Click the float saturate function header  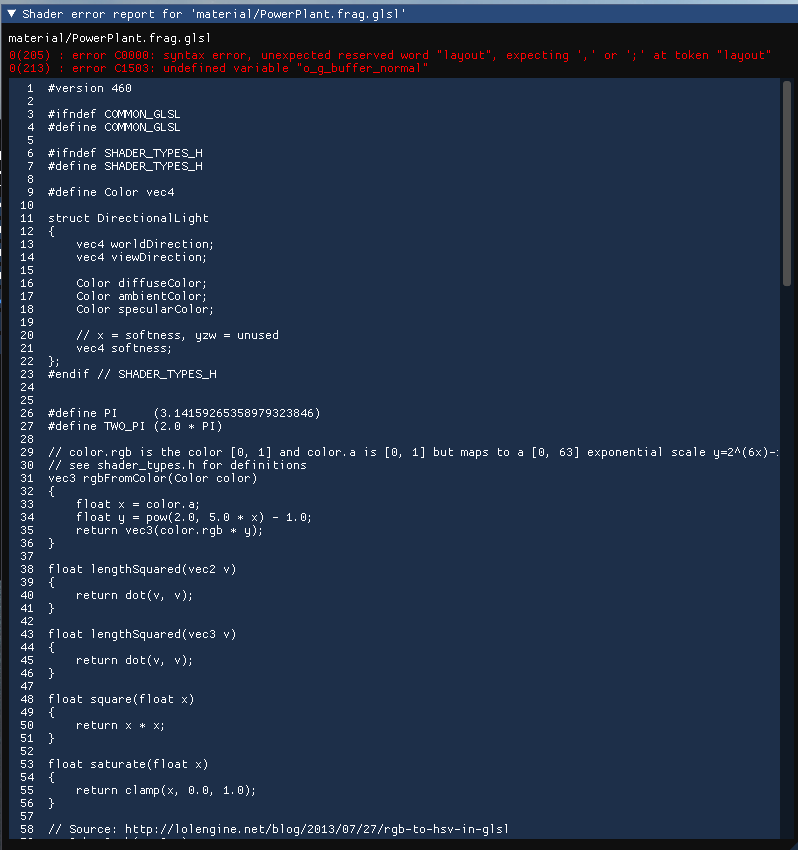128,764
